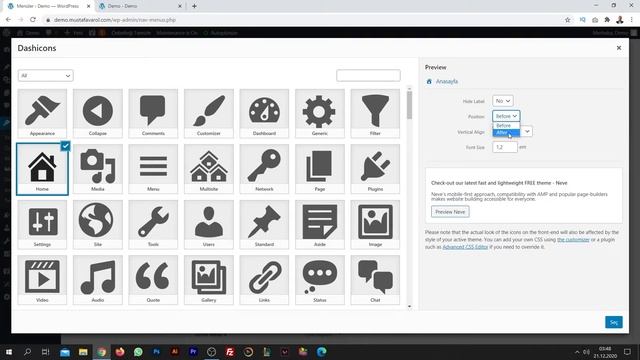Select the Generic gear icon
The image size is (640, 360).
click(320, 113)
